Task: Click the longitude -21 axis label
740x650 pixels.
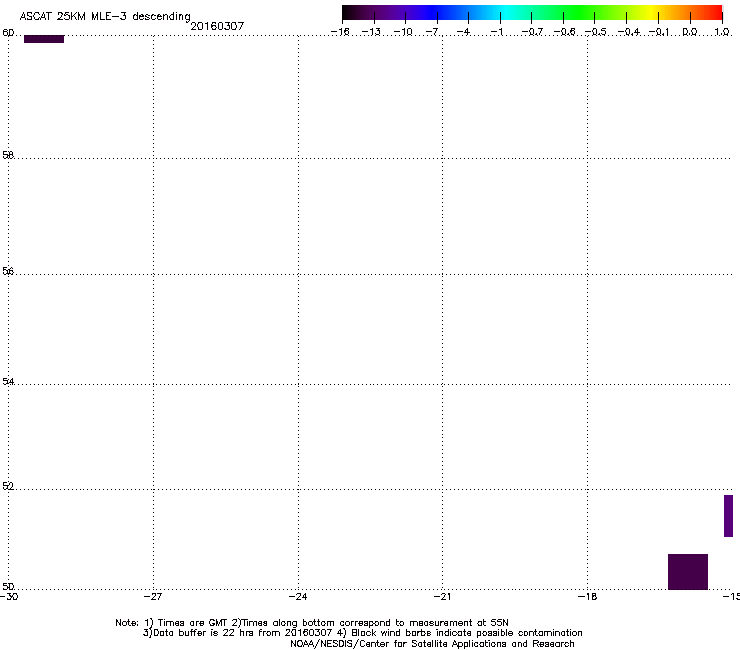Action: tap(442, 597)
